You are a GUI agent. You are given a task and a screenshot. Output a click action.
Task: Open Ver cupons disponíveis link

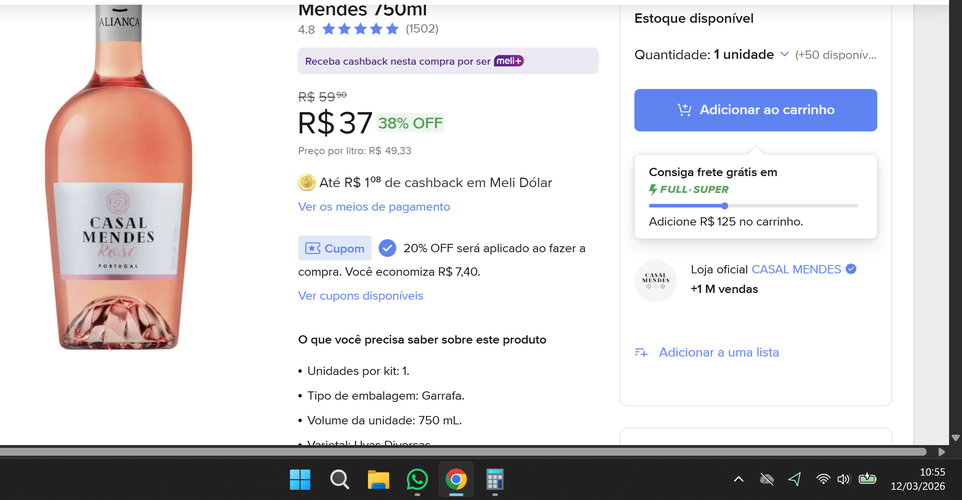tap(361, 296)
